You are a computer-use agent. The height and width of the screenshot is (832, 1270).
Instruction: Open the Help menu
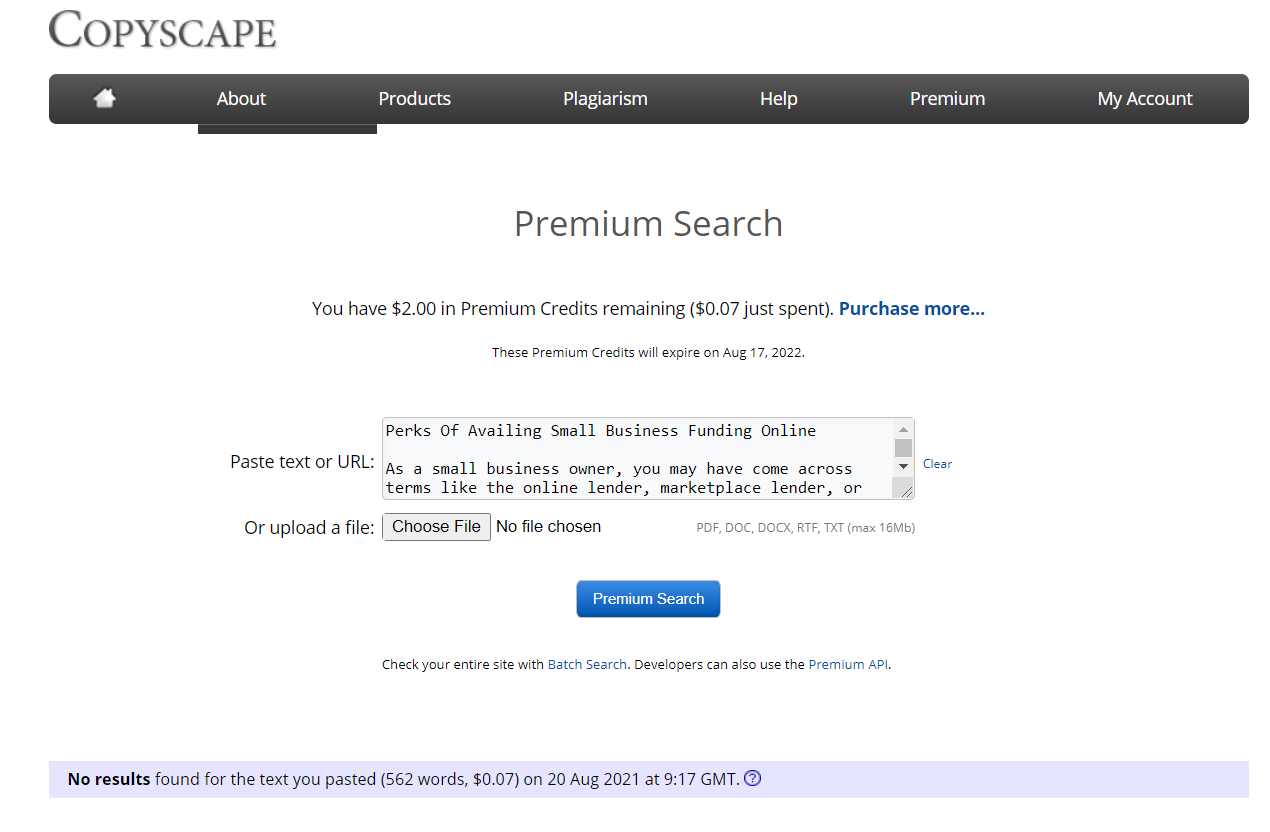(x=778, y=98)
